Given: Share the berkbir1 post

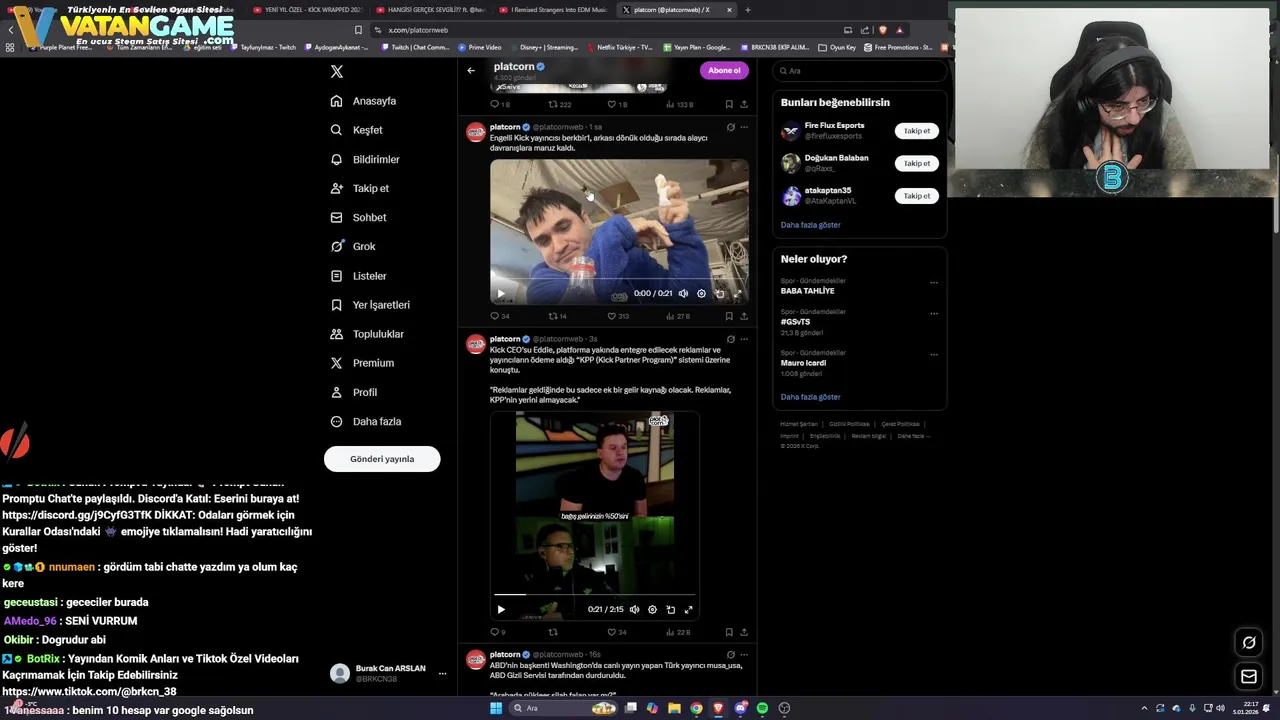Looking at the screenshot, I should coord(744,316).
